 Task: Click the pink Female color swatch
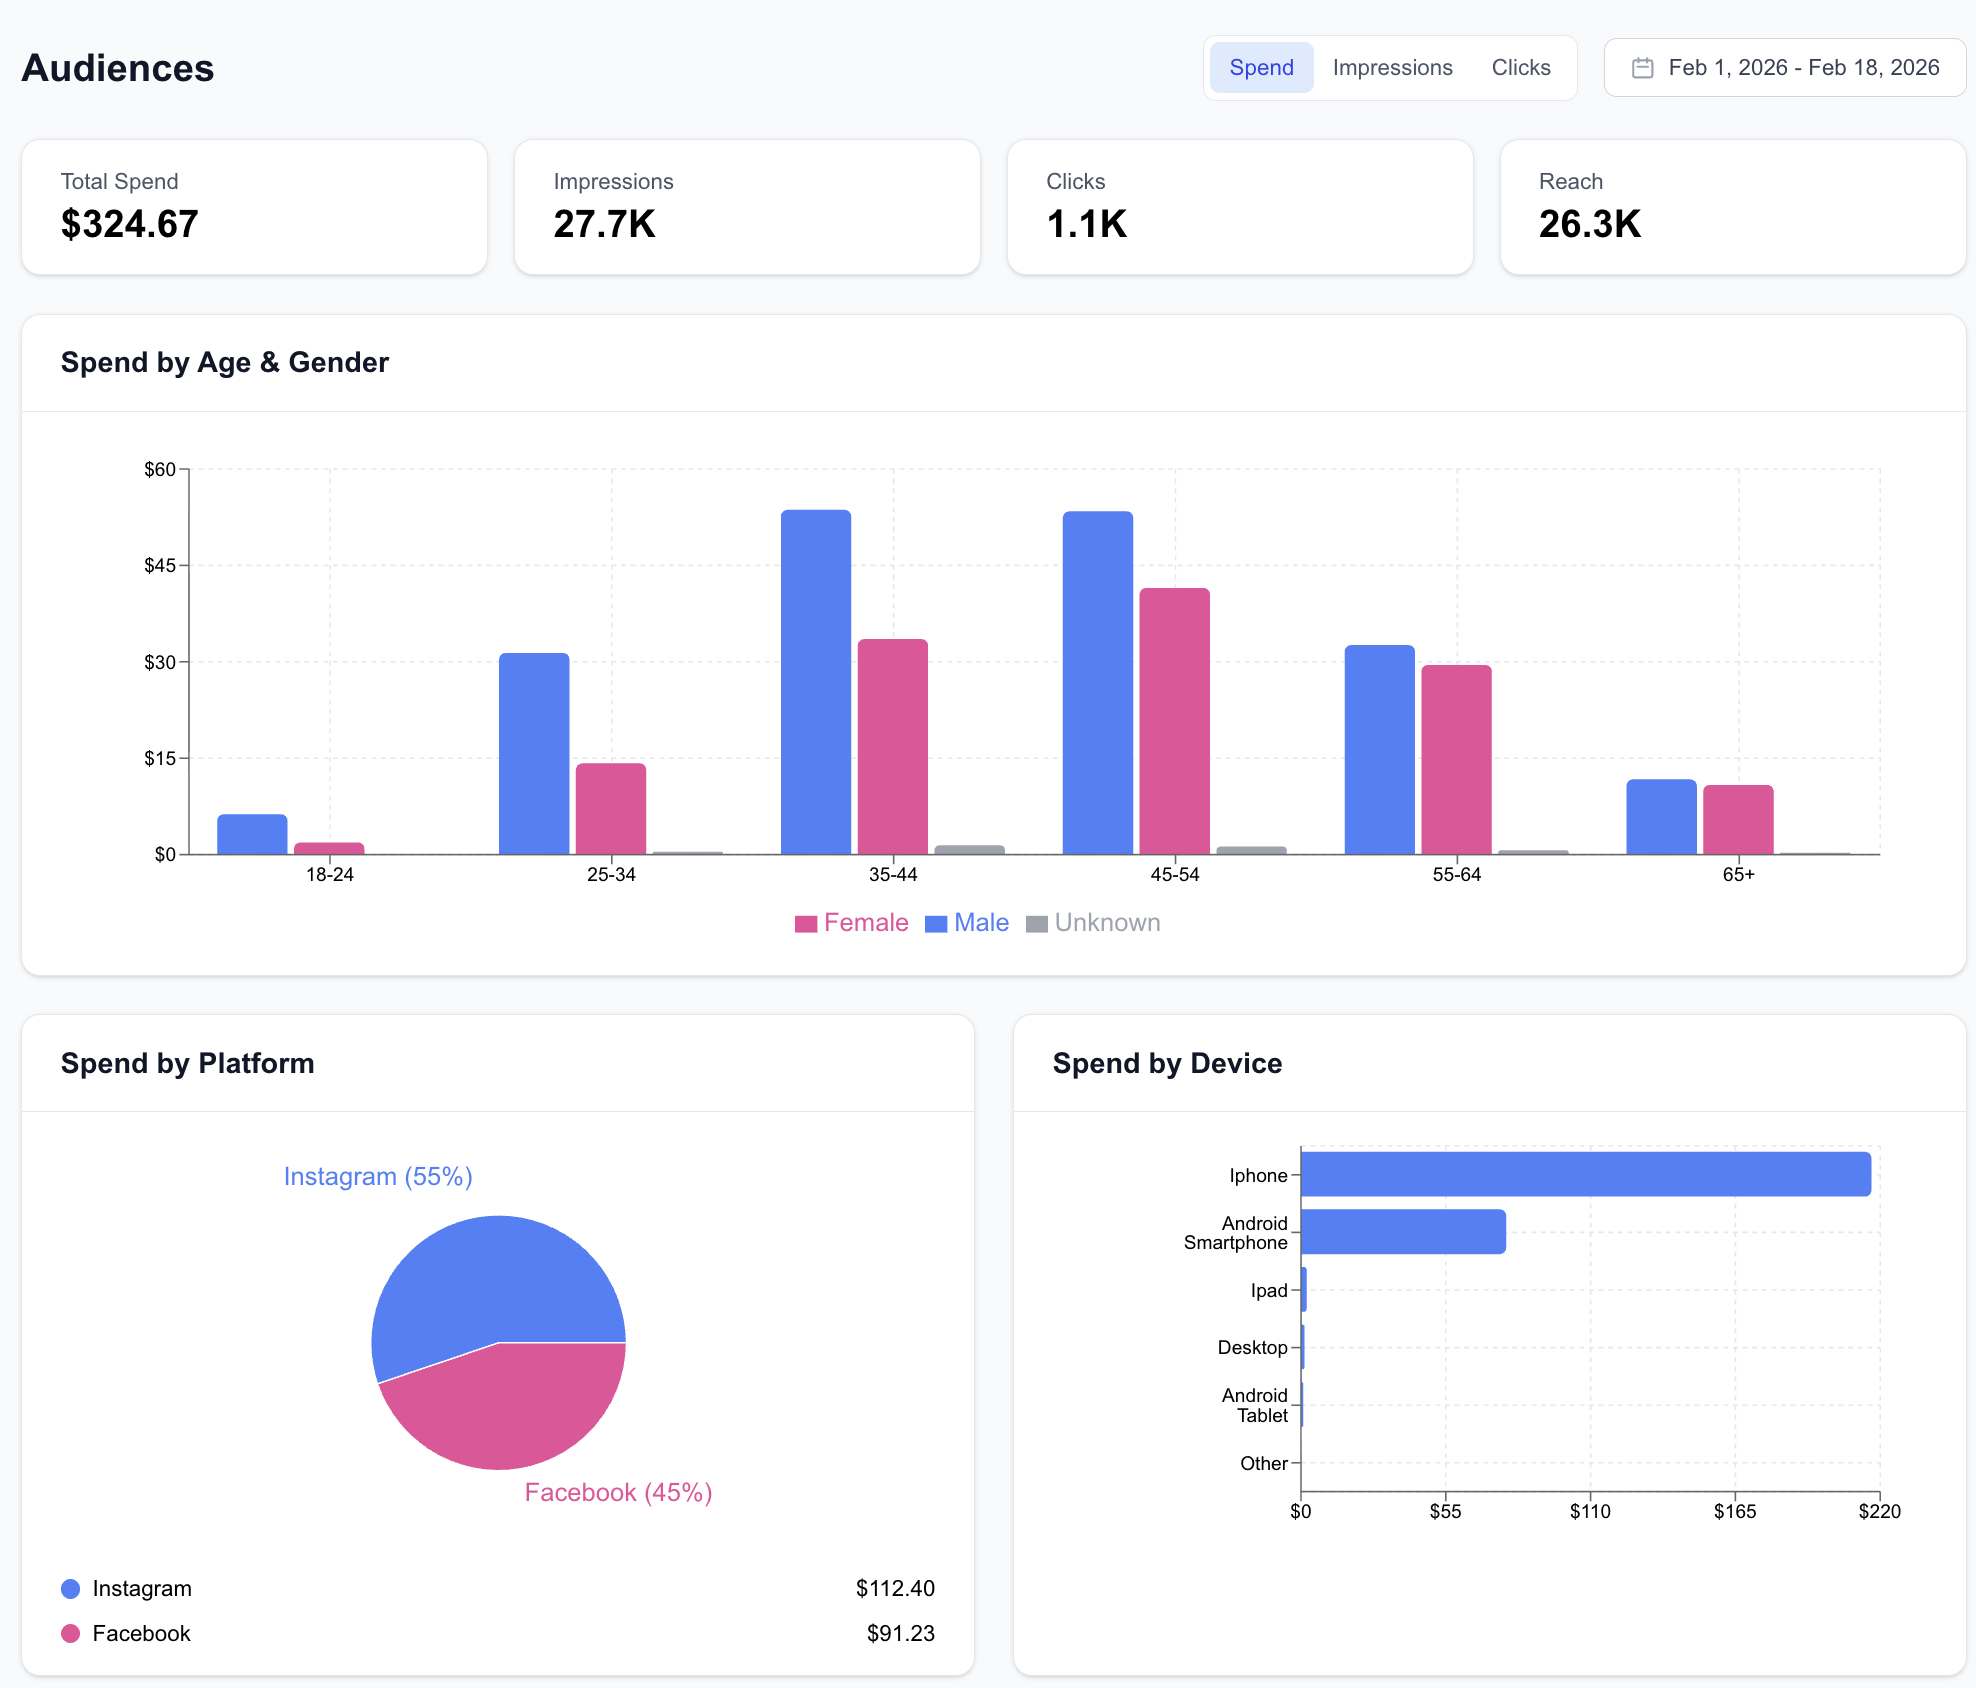[x=804, y=922]
